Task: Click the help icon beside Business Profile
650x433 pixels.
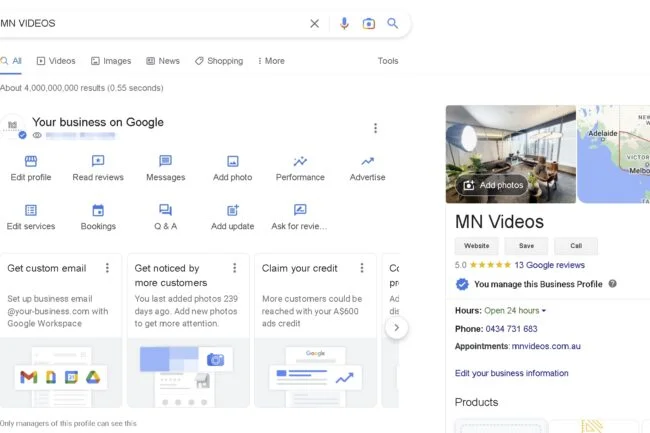Action: (x=612, y=284)
